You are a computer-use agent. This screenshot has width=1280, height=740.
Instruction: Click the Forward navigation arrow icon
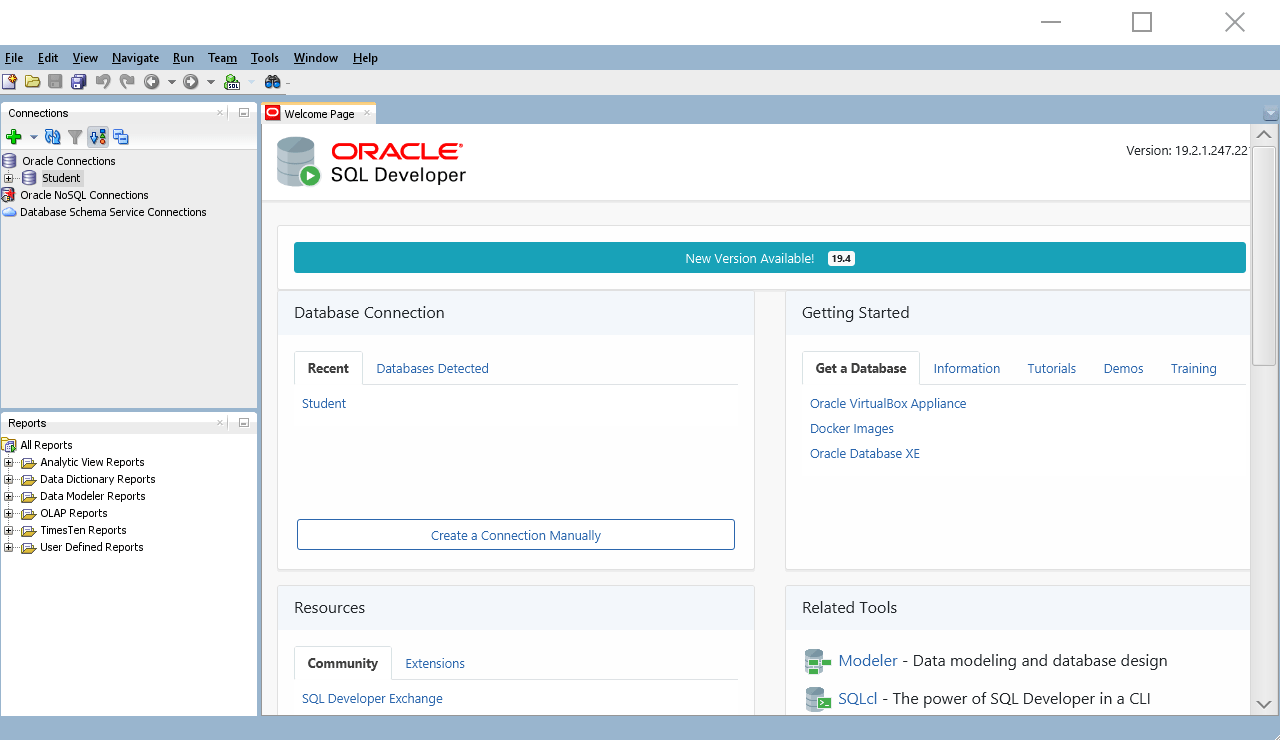(x=190, y=82)
